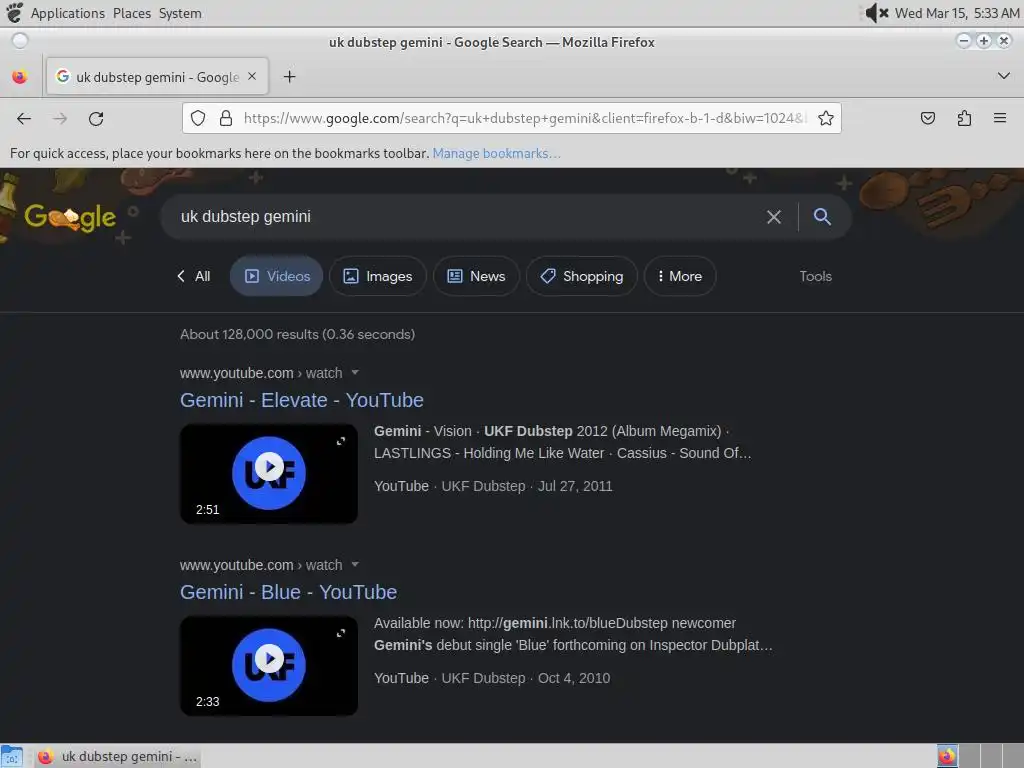
Task: Open the System menu
Action: point(180,13)
